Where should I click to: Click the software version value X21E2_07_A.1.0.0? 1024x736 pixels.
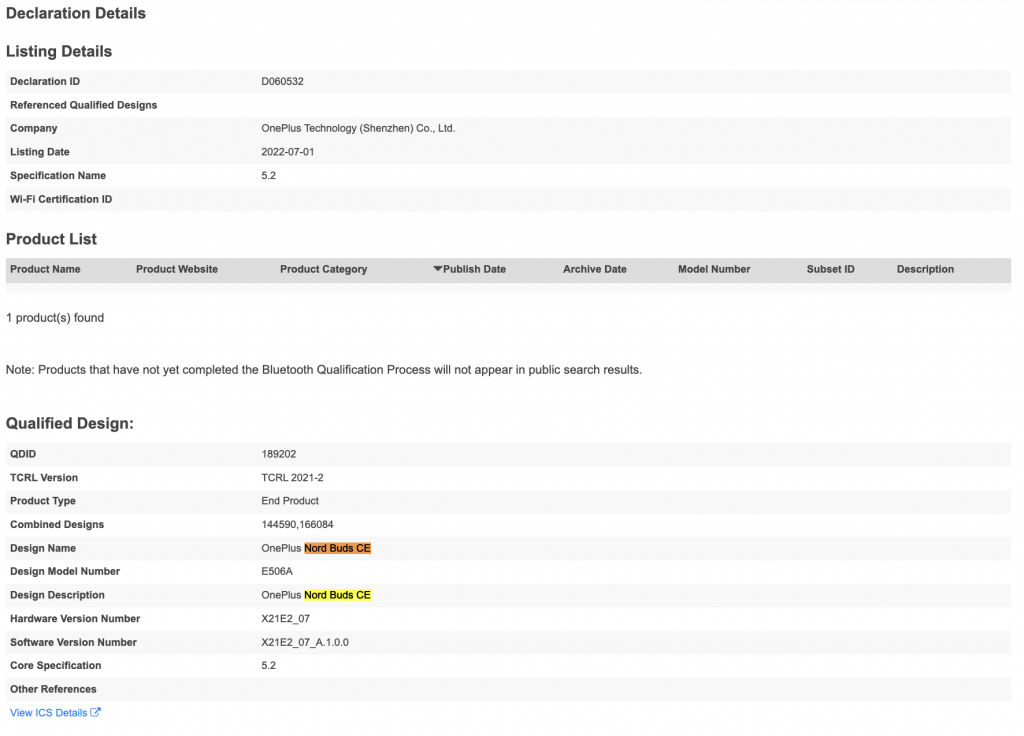click(305, 642)
